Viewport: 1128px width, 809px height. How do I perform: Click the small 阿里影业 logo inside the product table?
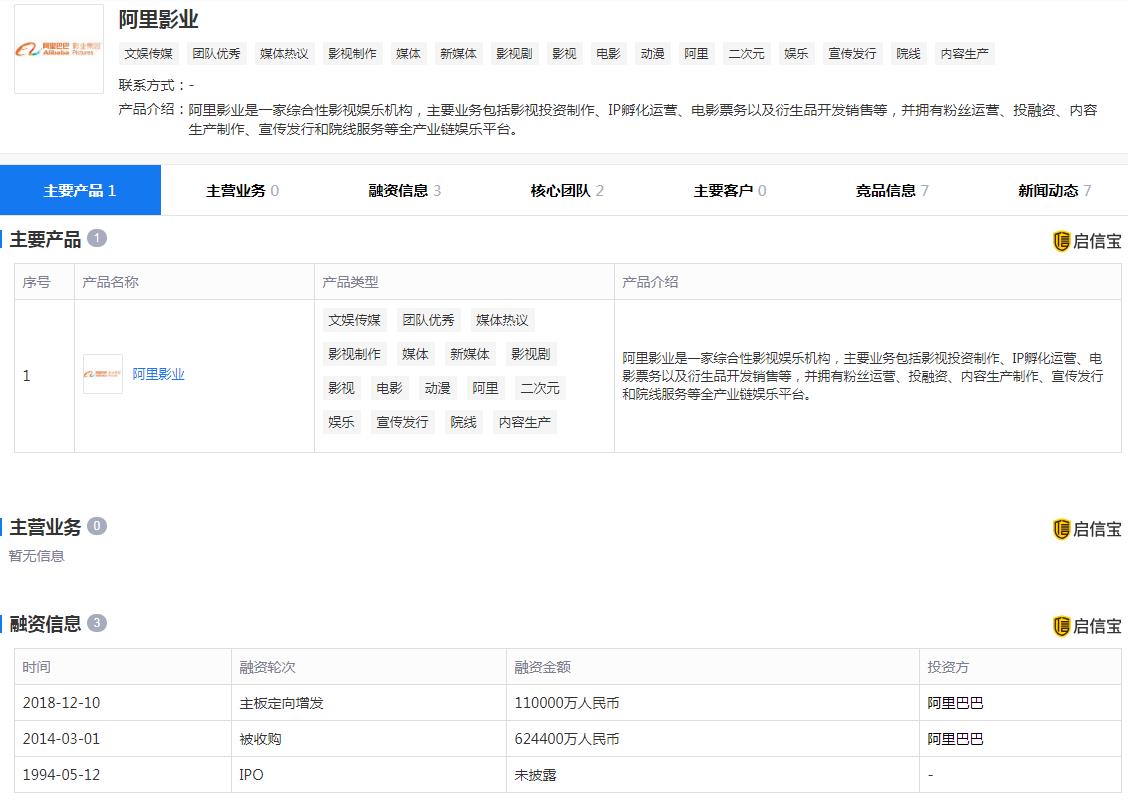click(x=102, y=374)
